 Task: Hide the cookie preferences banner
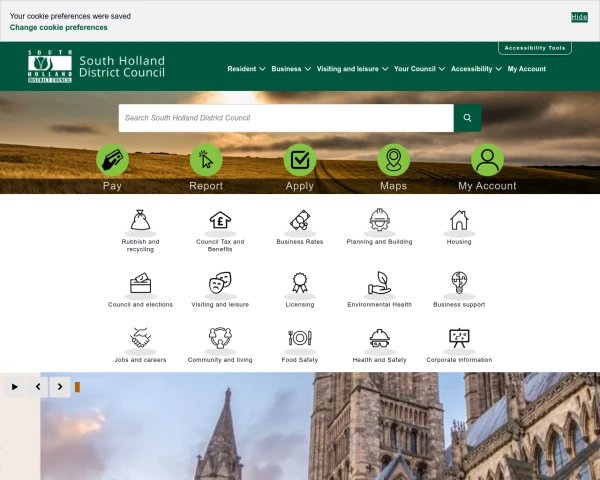pos(579,17)
